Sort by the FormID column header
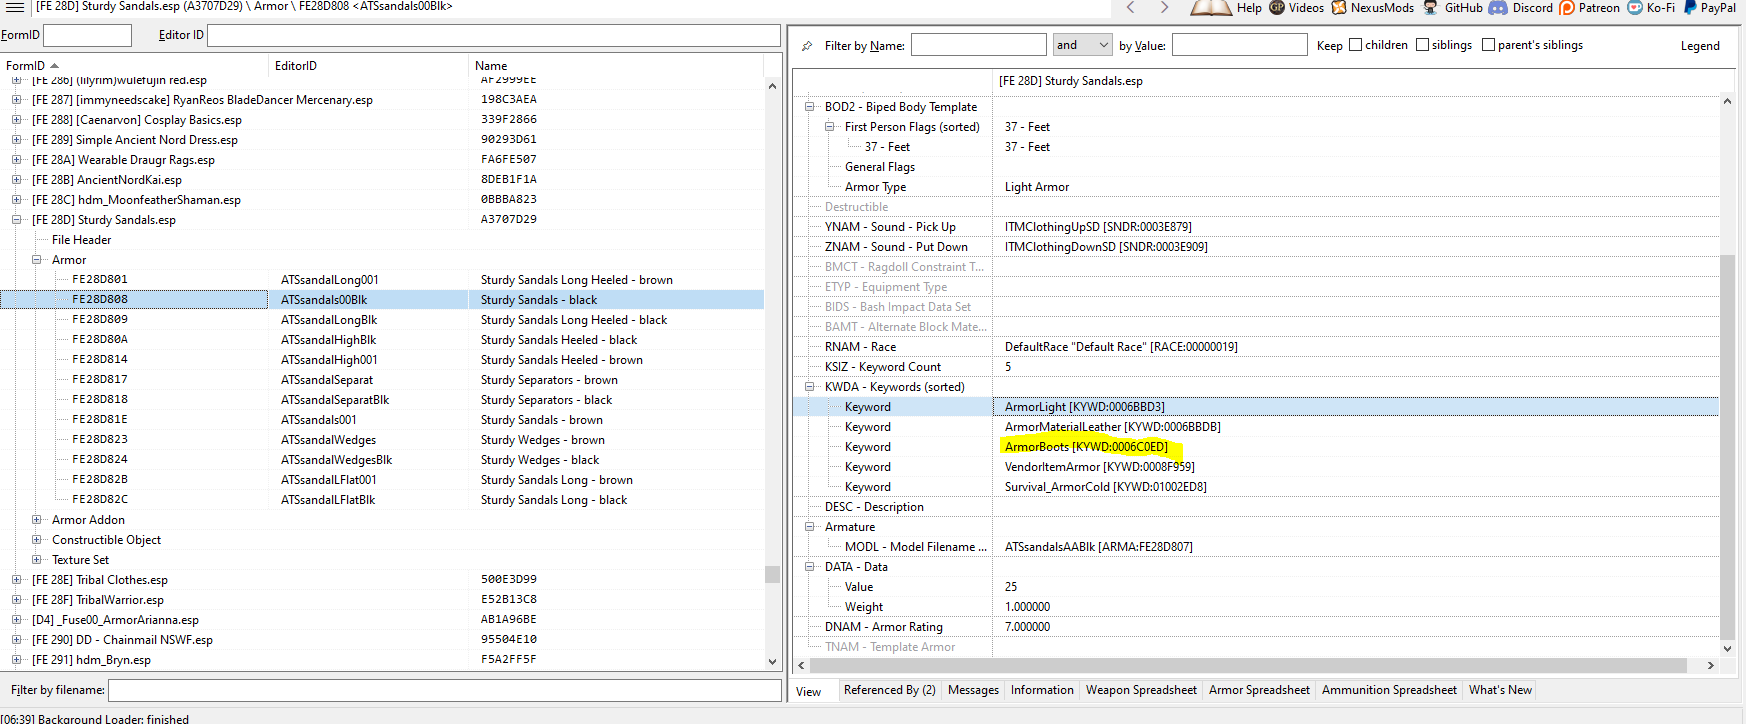 pyautogui.click(x=134, y=66)
